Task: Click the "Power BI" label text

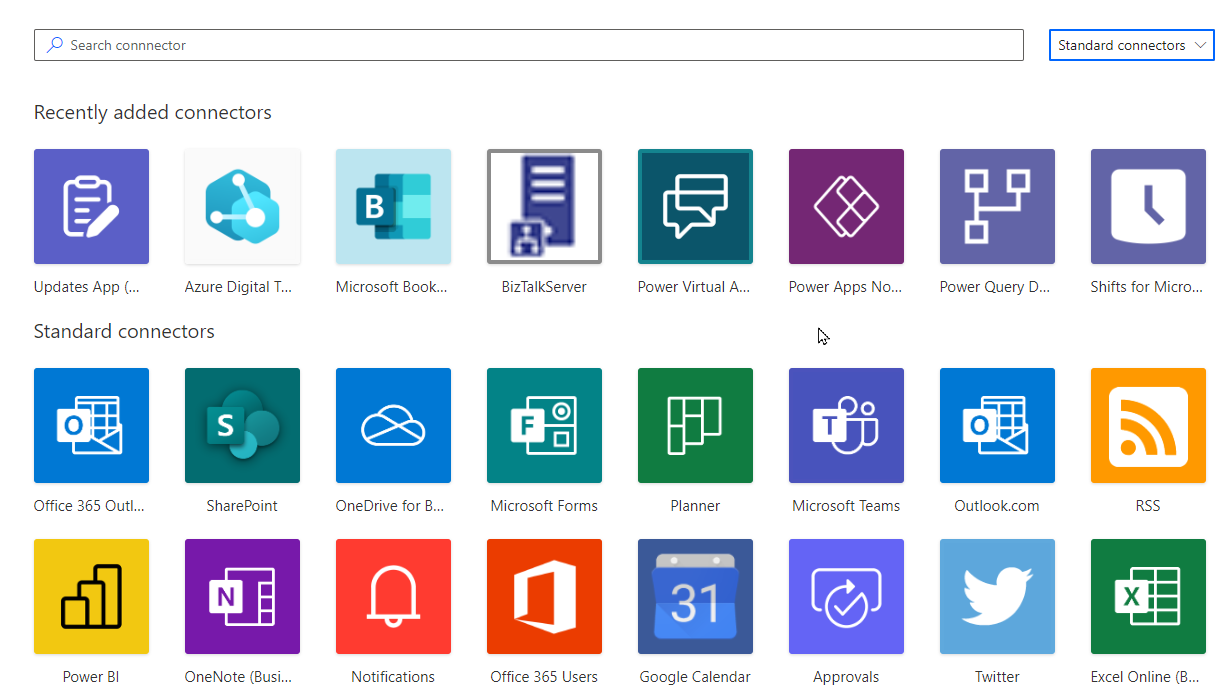Action: click(x=91, y=677)
